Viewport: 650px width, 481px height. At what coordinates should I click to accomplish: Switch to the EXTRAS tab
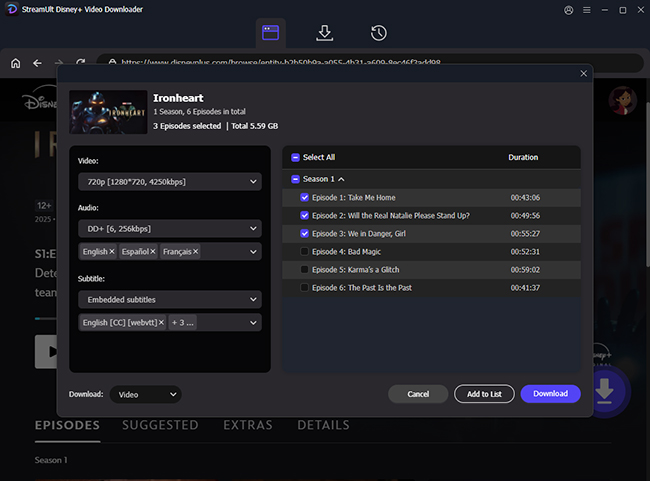[248, 425]
